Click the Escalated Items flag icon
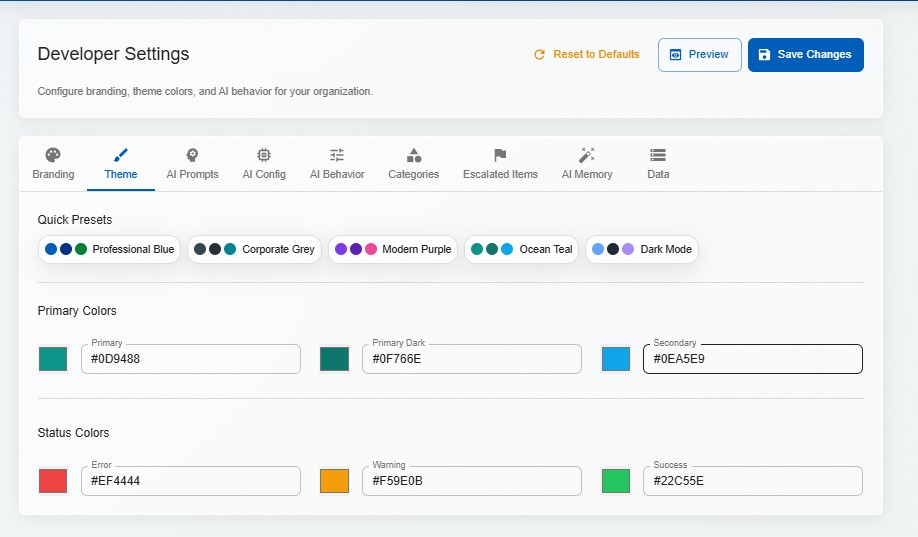This screenshot has height=537, width=918. (500, 155)
